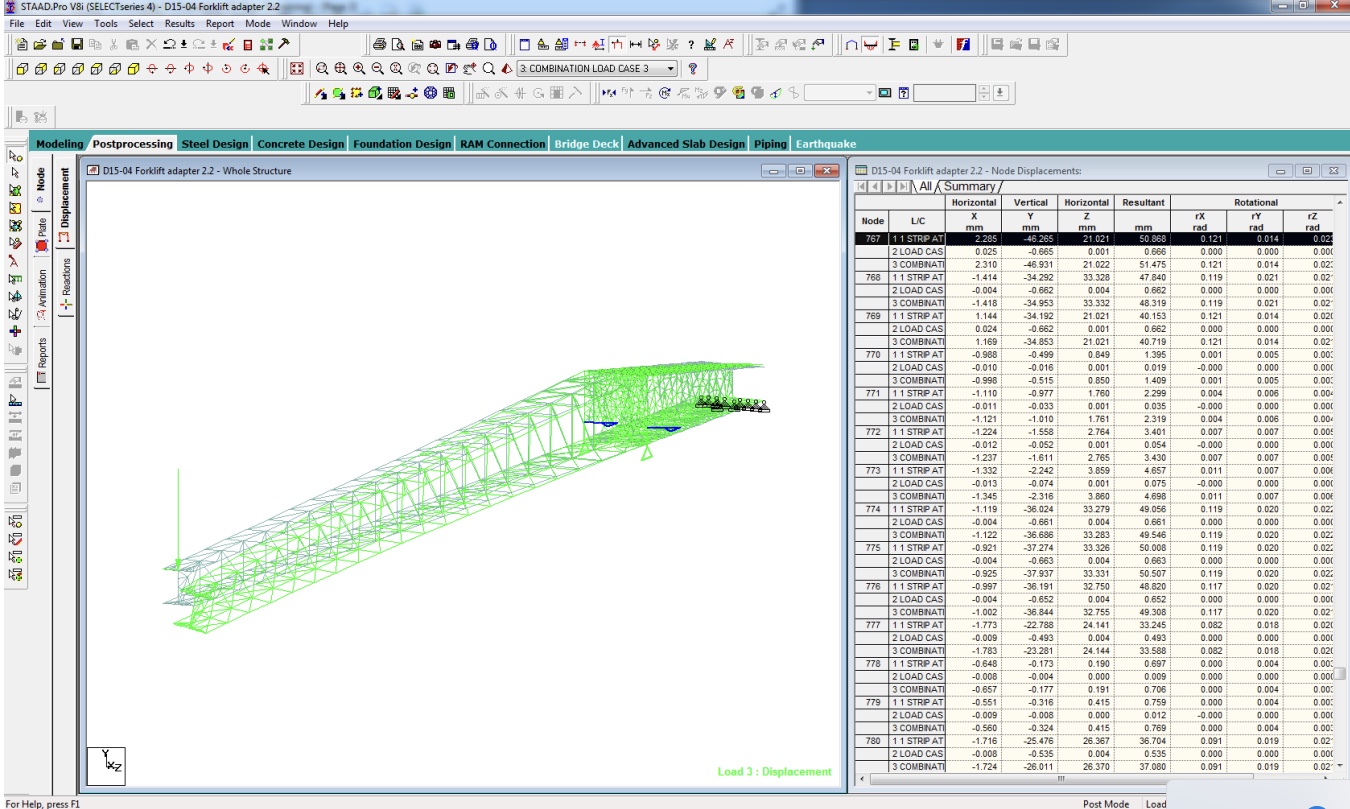Screen dimensions: 1350x809
Task: Click the Resultant column header
Action: [1143, 202]
